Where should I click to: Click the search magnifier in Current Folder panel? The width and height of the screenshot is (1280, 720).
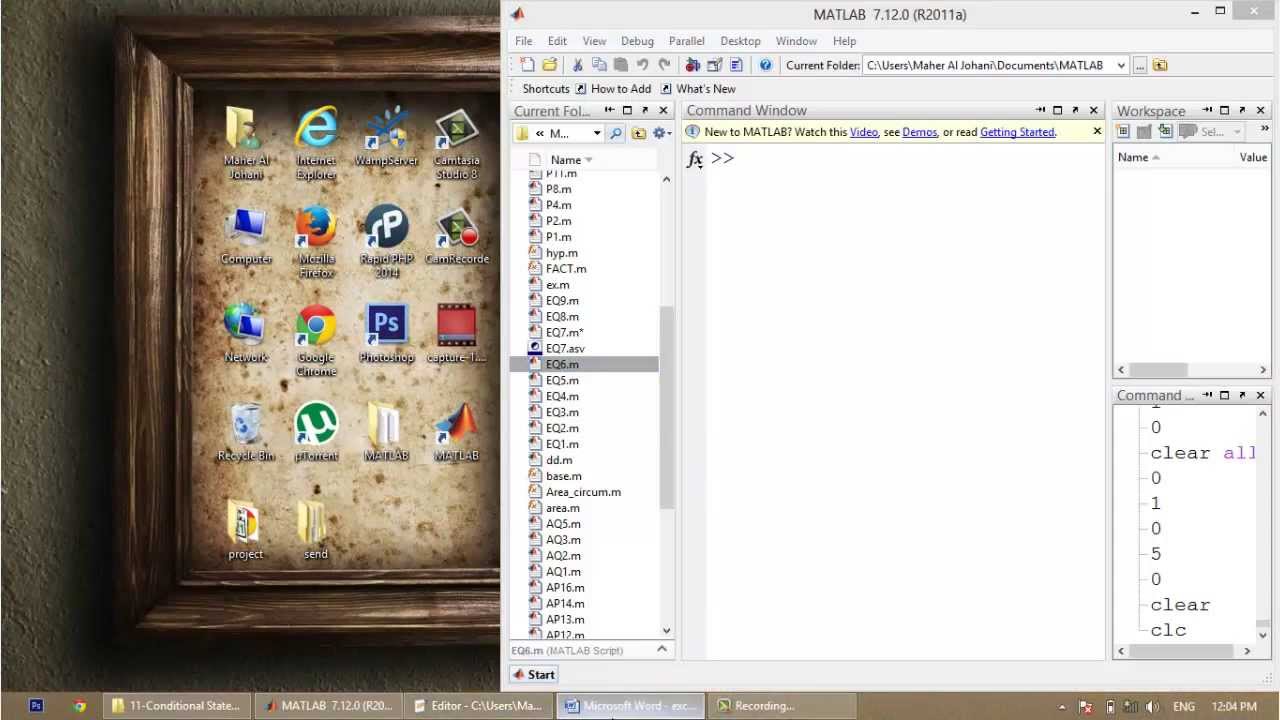616,133
